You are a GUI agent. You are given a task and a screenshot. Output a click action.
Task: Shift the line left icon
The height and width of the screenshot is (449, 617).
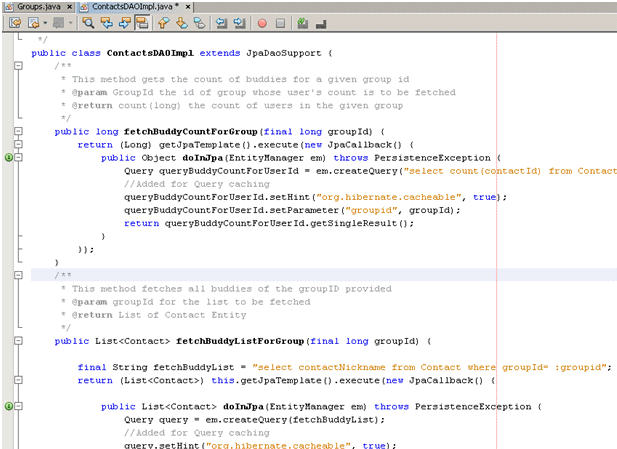[222, 23]
